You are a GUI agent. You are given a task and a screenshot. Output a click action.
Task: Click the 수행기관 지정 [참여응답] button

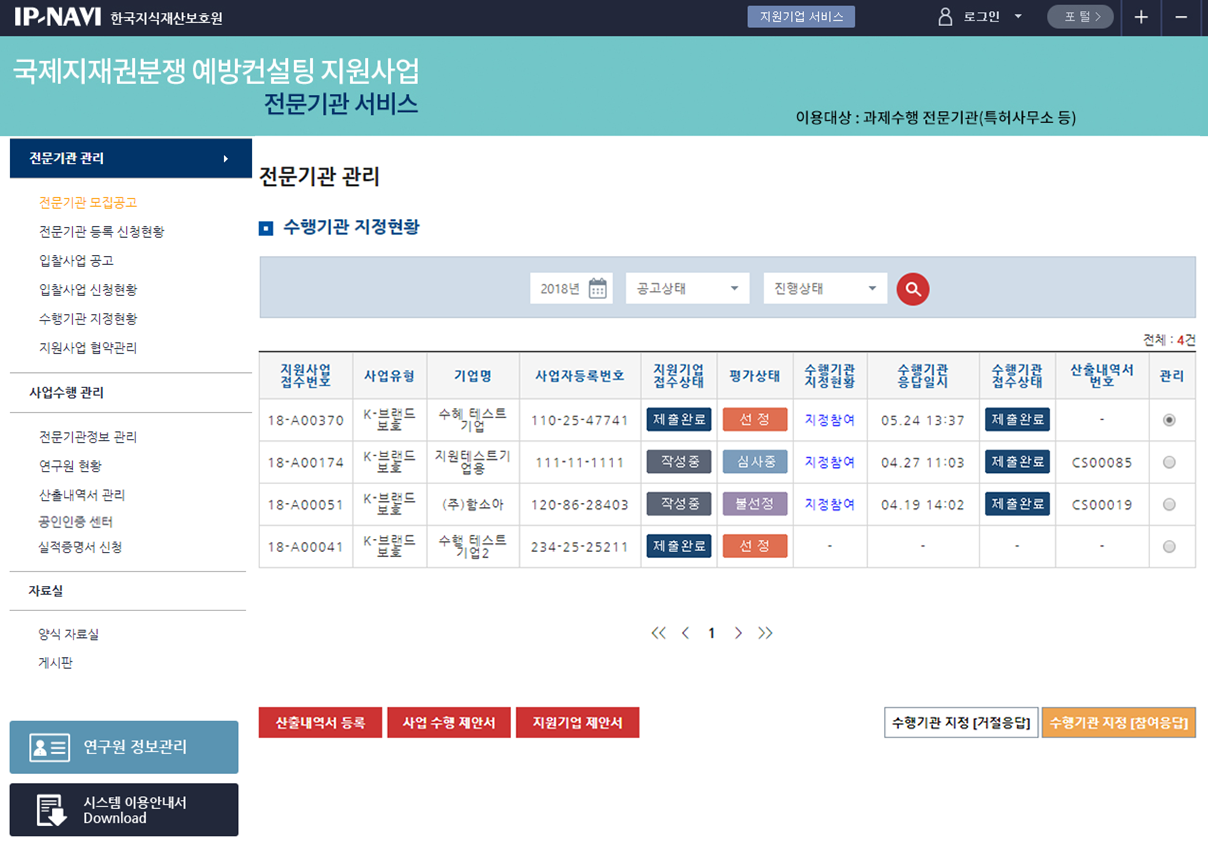point(1118,723)
